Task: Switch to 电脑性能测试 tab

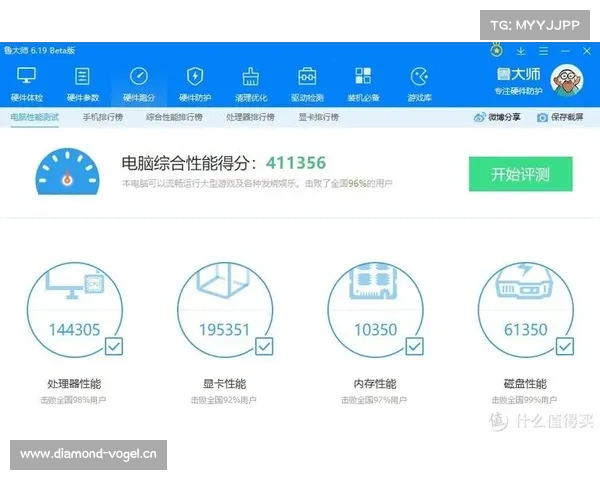Action: (x=34, y=117)
